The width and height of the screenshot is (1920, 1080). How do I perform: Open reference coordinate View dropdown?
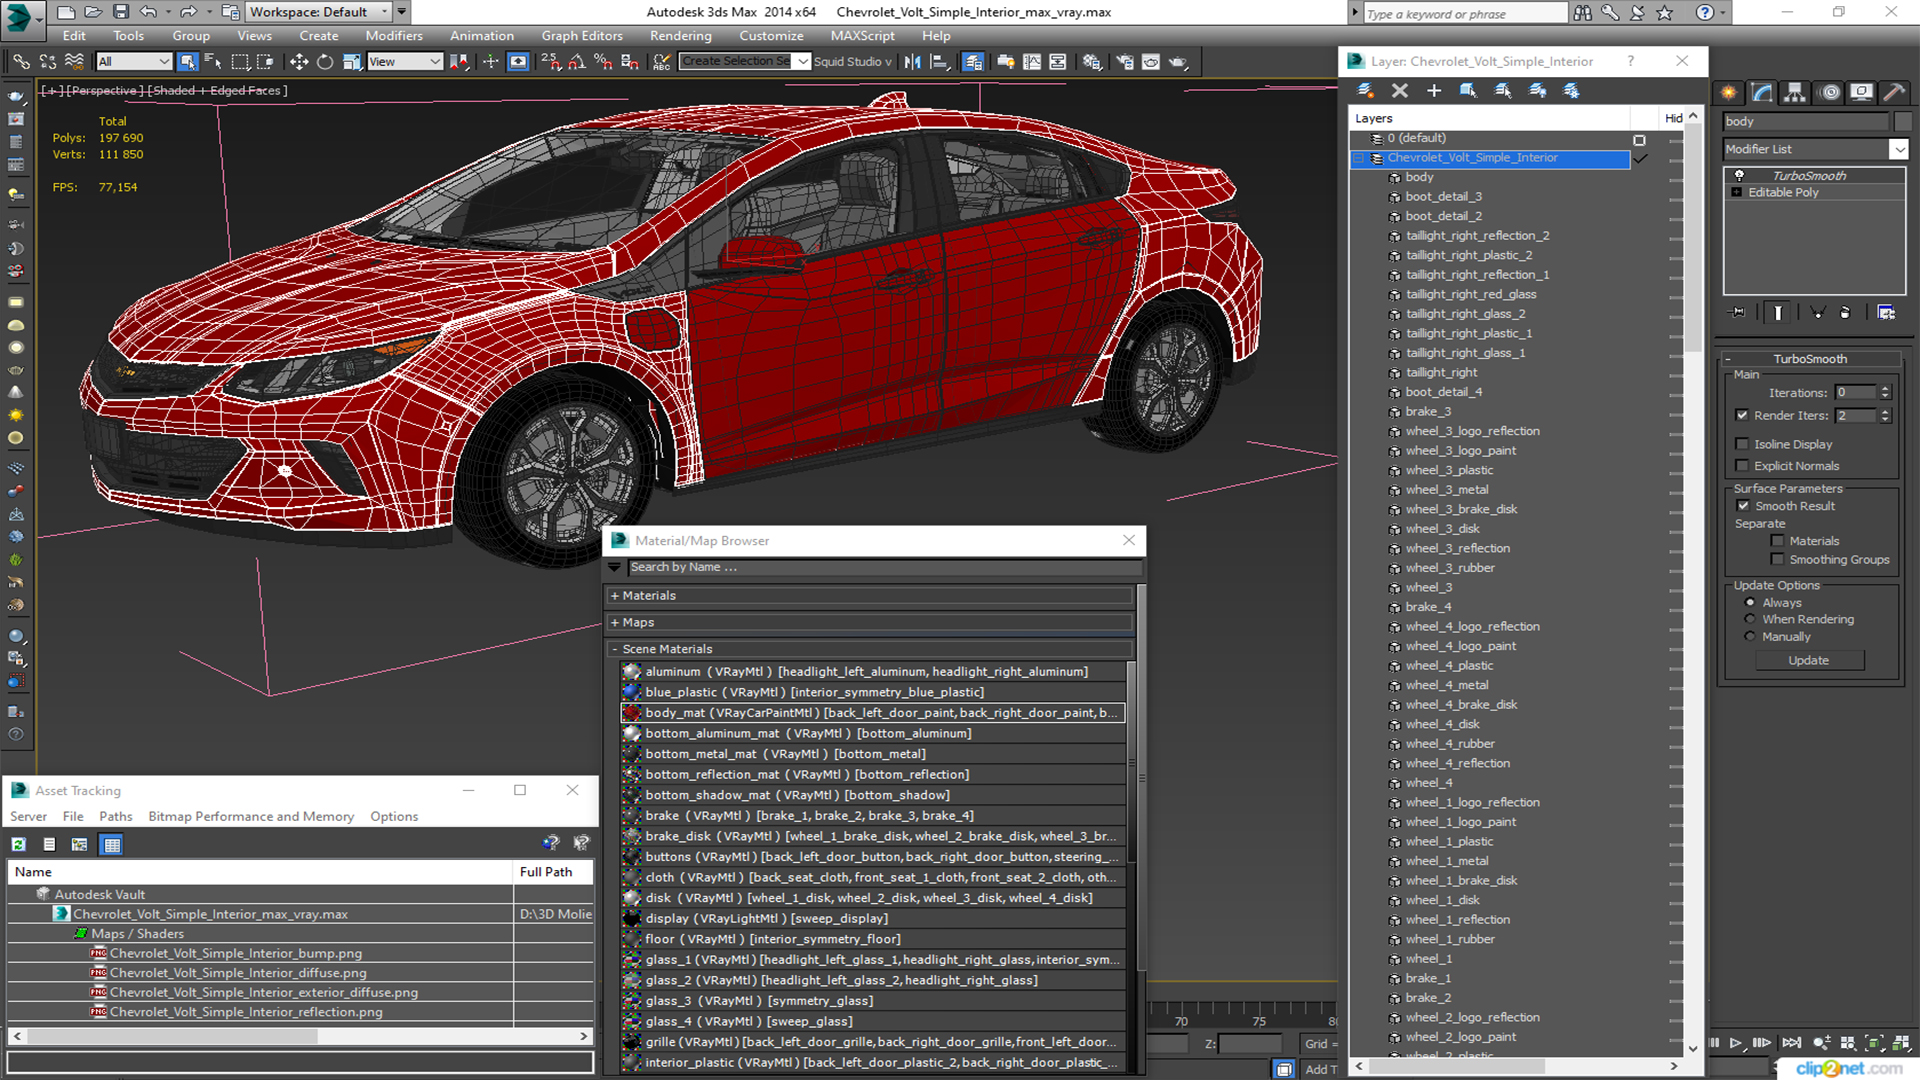click(x=404, y=62)
